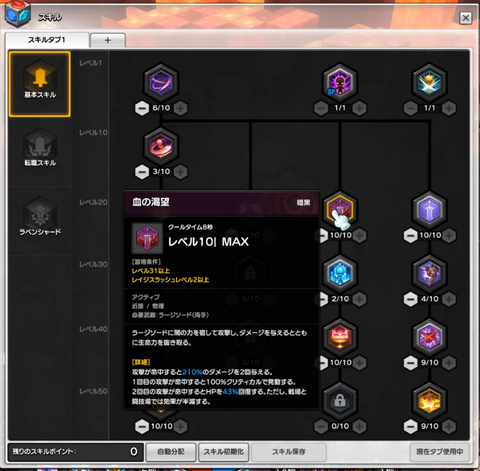
Task: Click minus beside locked skill 0/10
Action: [x=321, y=427]
